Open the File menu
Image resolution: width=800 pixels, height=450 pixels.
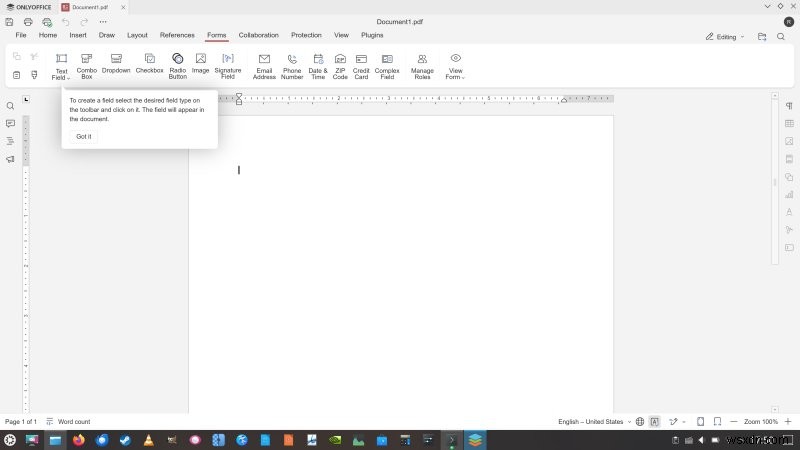point(21,35)
